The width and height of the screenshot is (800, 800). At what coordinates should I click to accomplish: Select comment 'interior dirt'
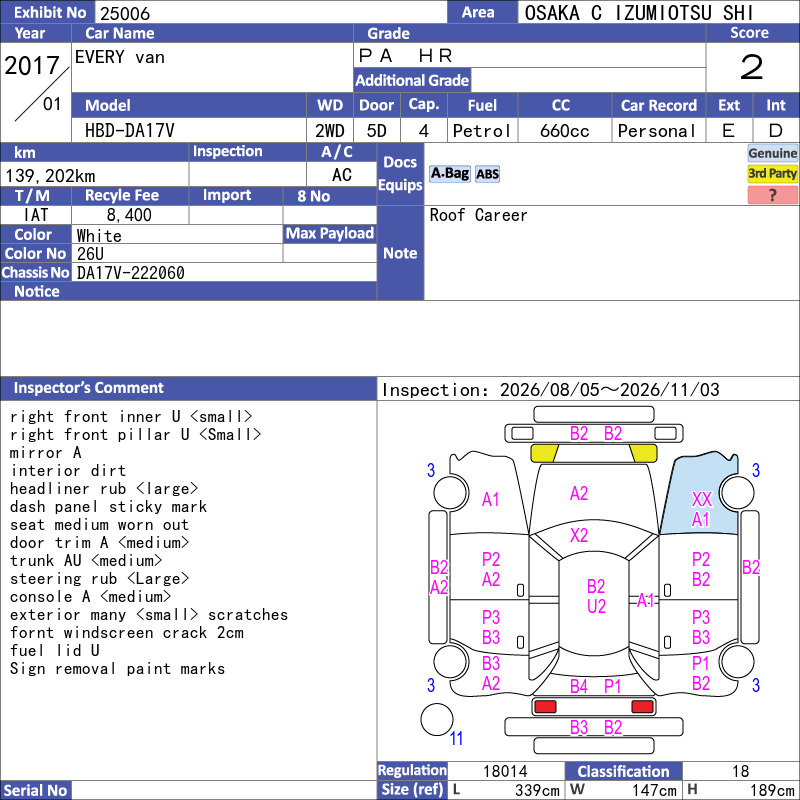click(x=68, y=470)
